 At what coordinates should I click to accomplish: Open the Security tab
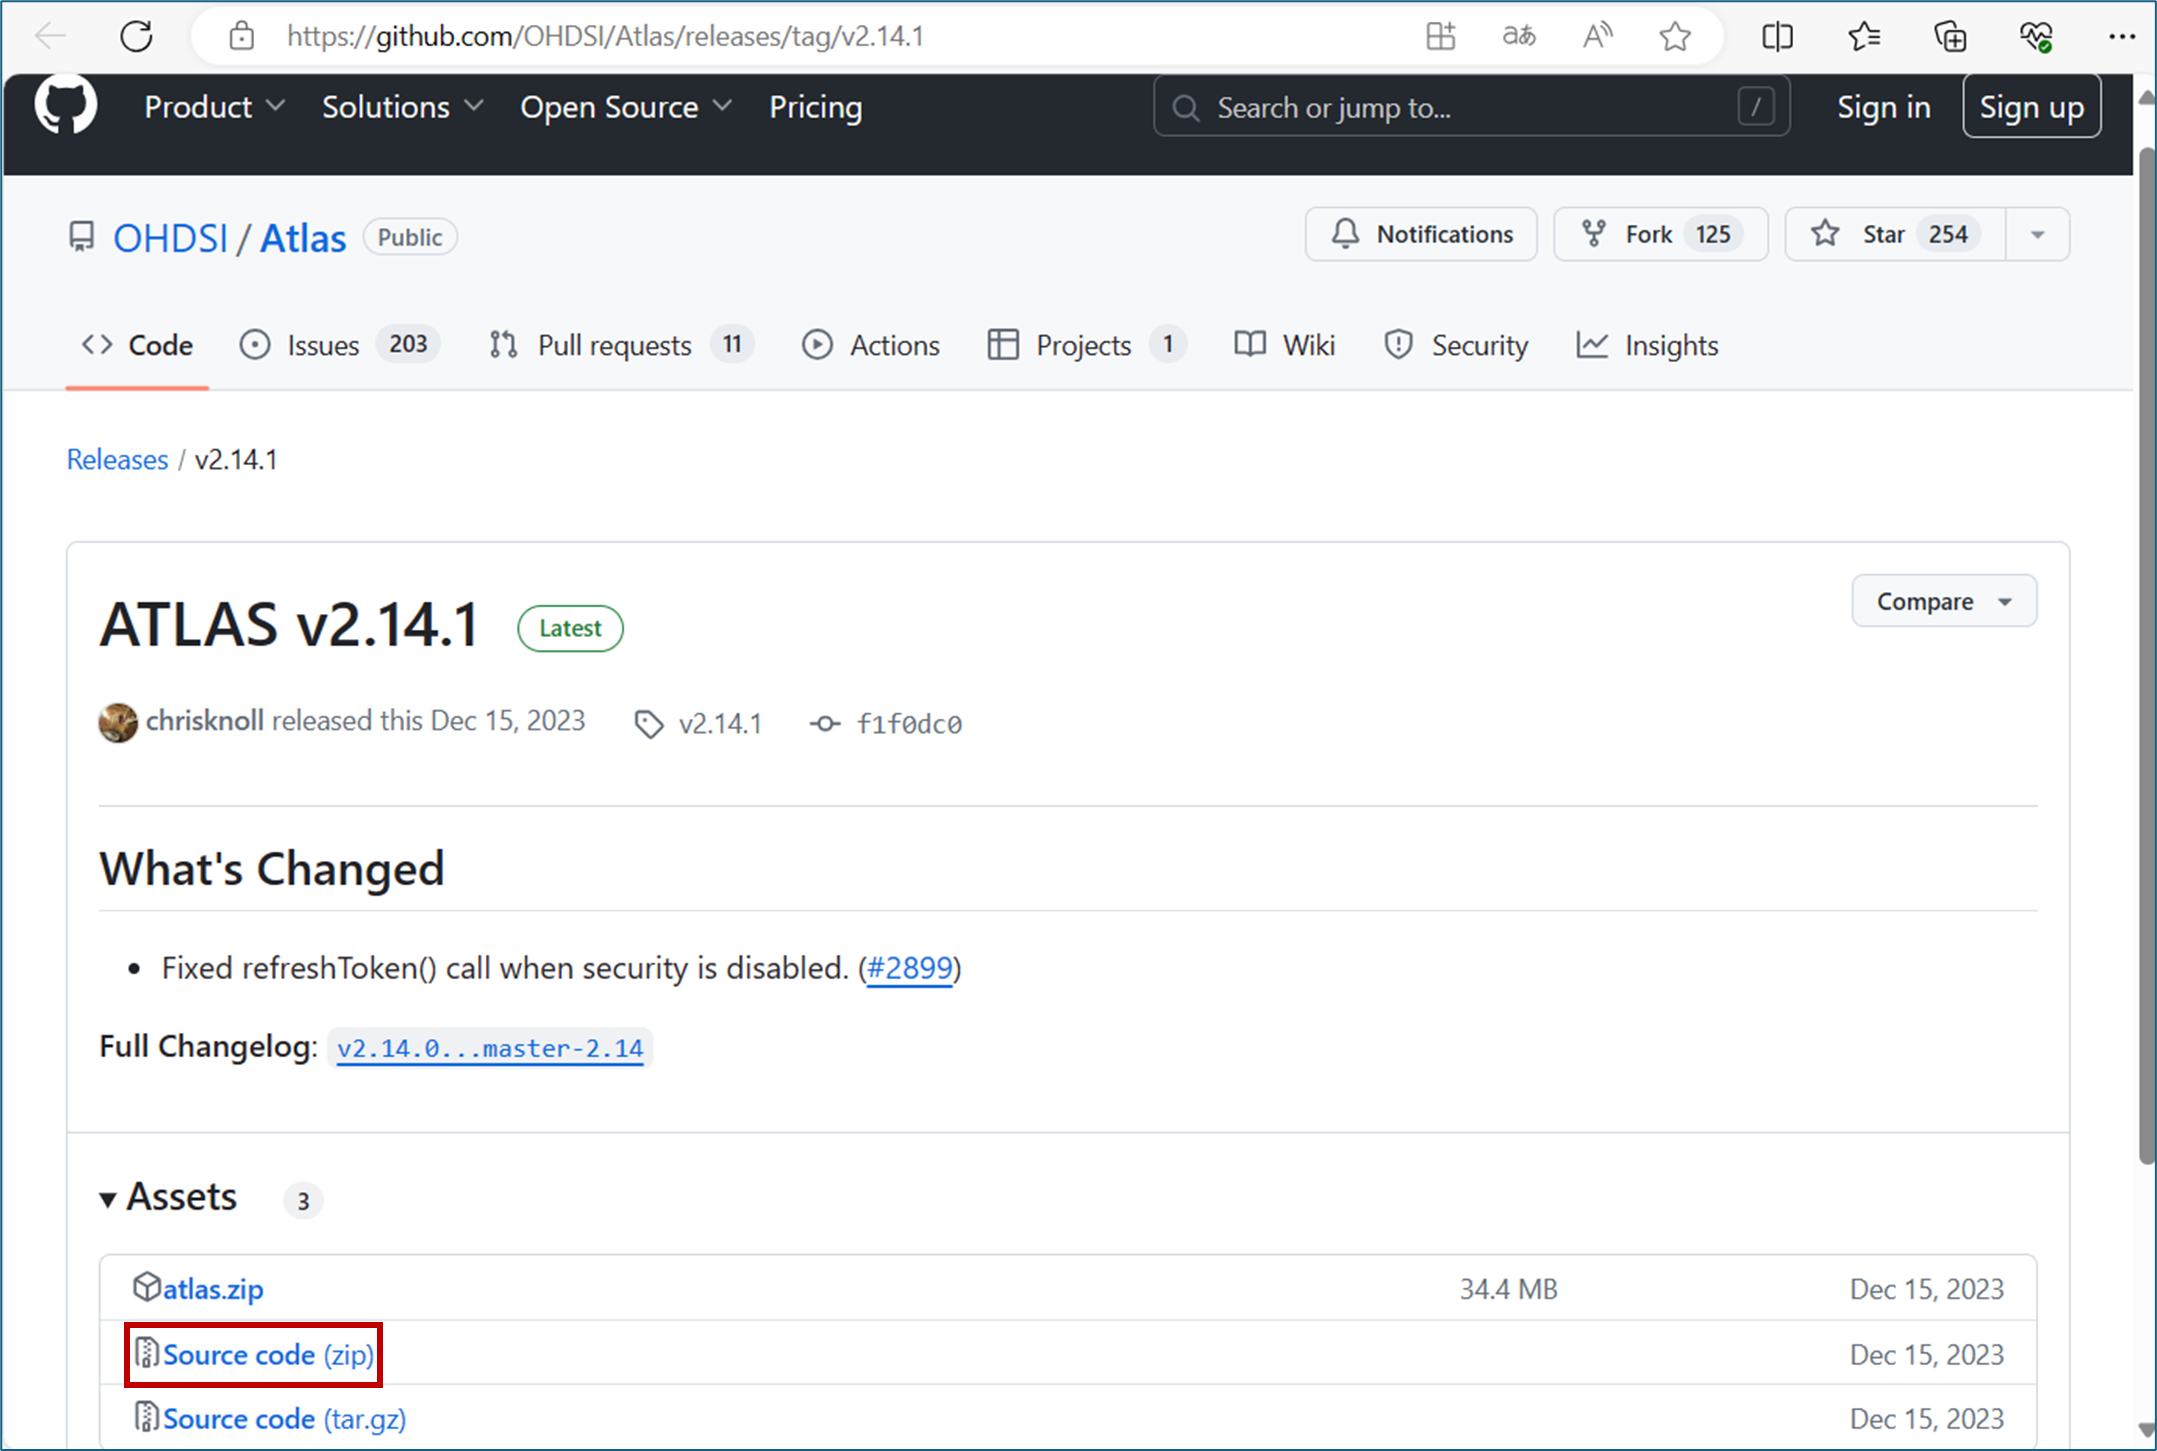point(1456,345)
